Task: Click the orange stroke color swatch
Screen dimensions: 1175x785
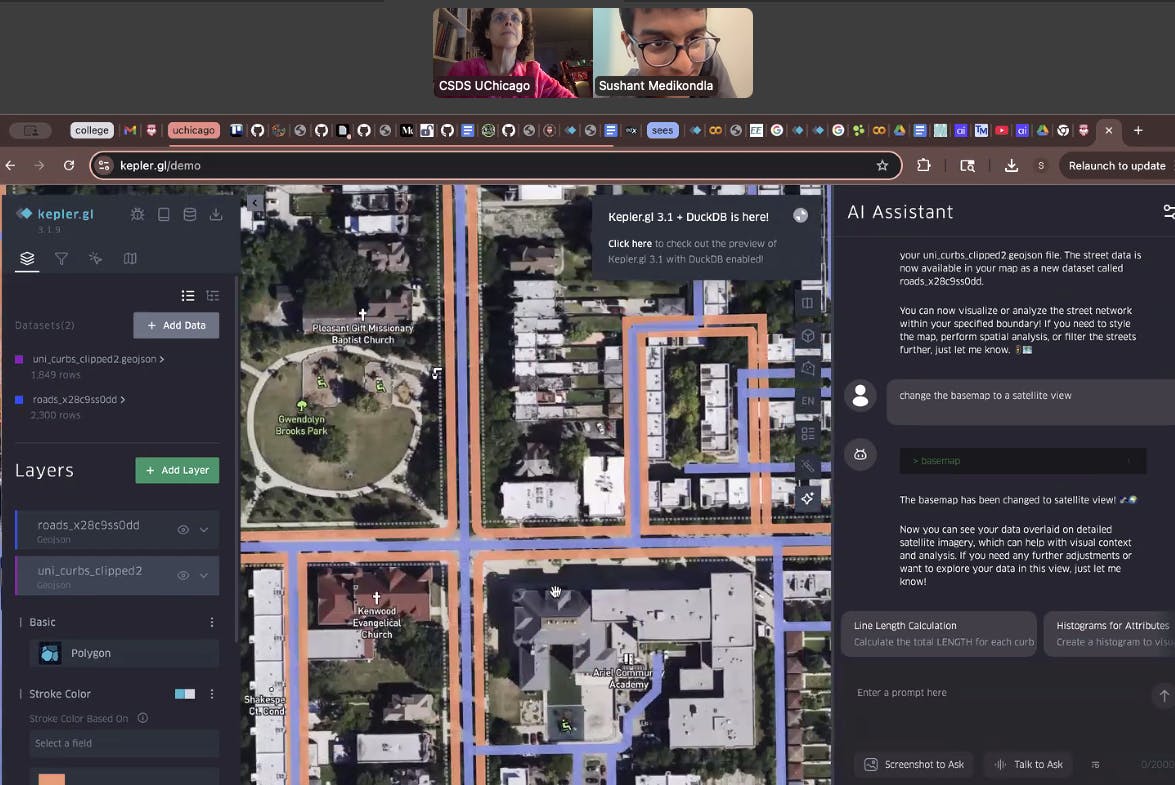Action: 52,779
